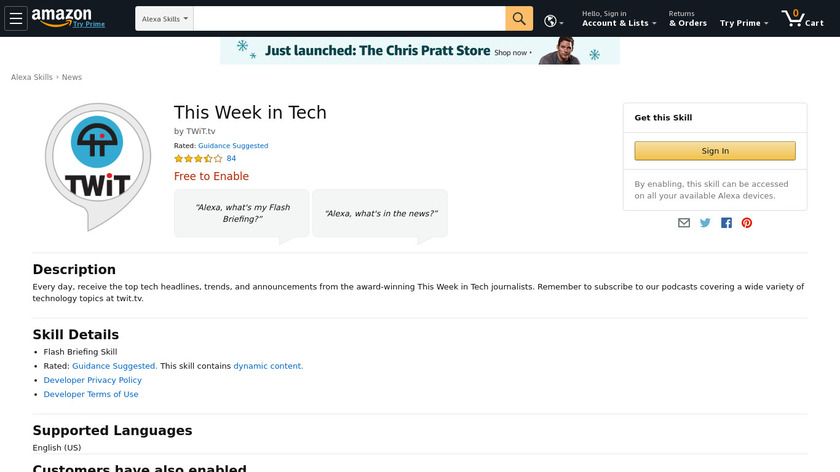Expand the Alexa Skills search category dropdown

pyautogui.click(x=164, y=19)
